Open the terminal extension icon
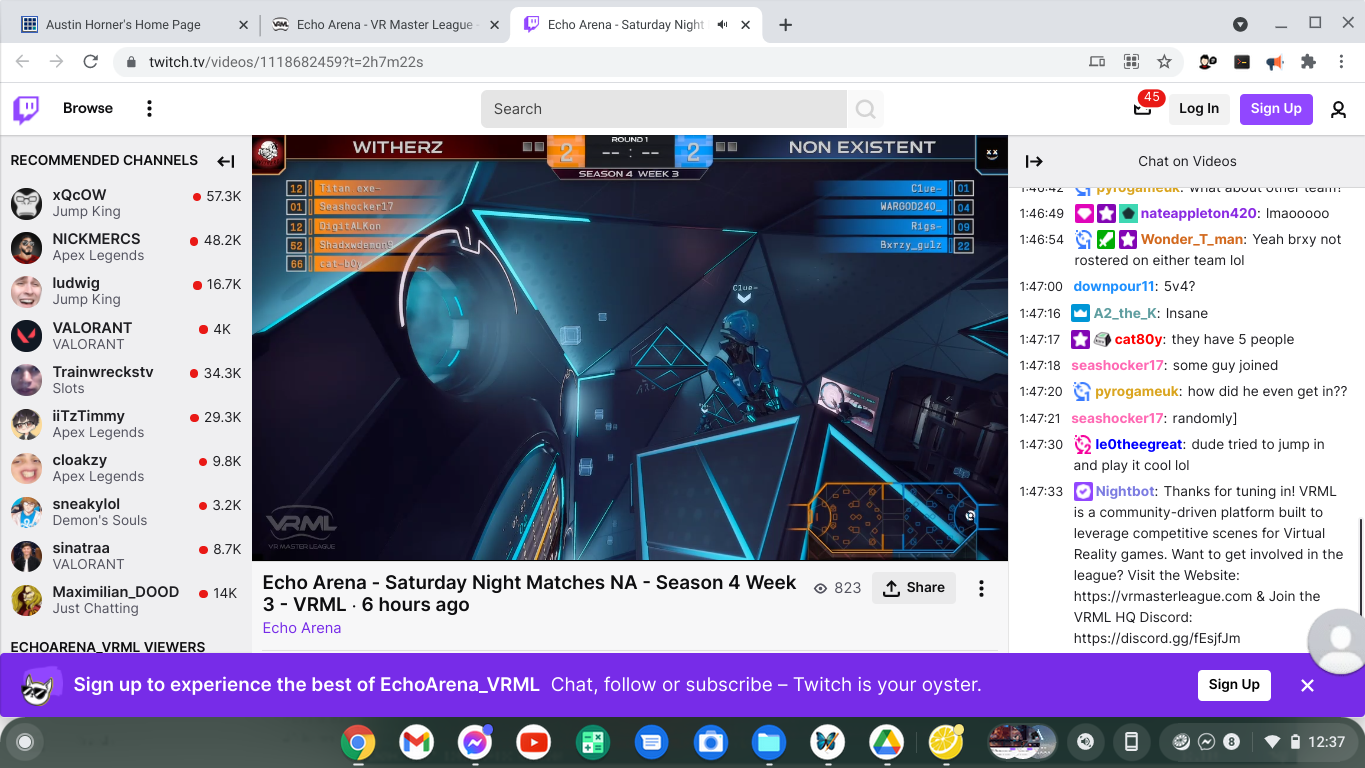Image resolution: width=1365 pixels, height=768 pixels. [1241, 62]
